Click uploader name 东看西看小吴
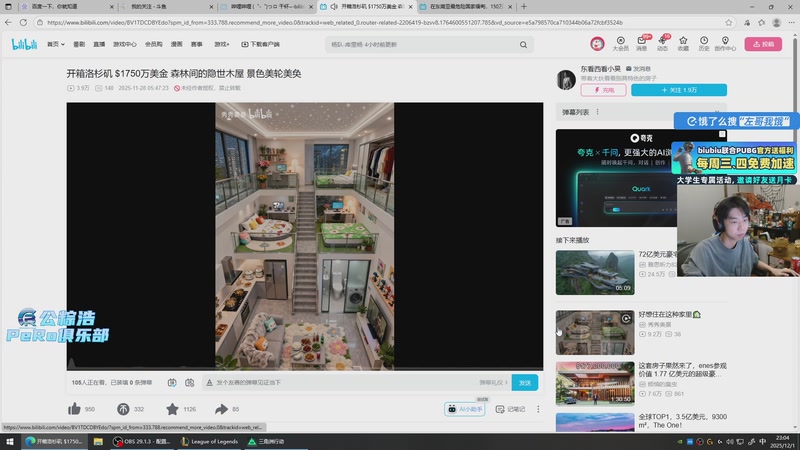 tap(601, 69)
